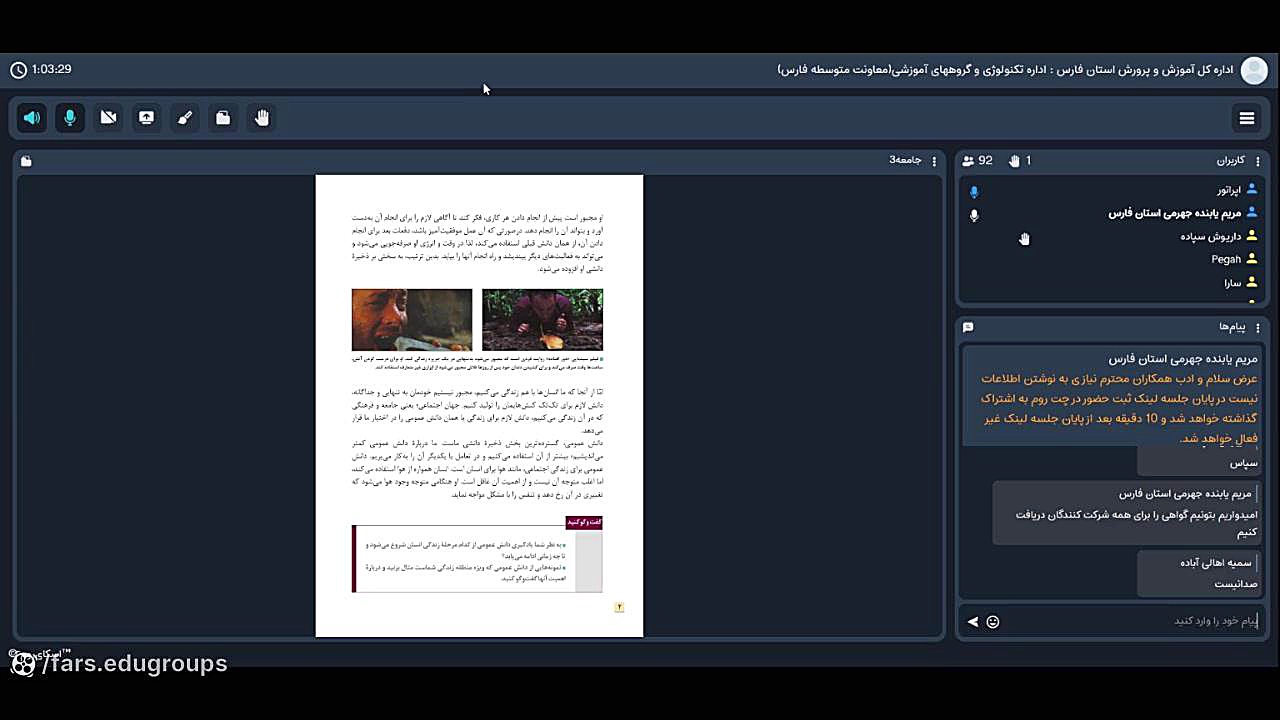Click the raised hands count icon
The height and width of the screenshot is (720, 1280).
click(x=1014, y=161)
